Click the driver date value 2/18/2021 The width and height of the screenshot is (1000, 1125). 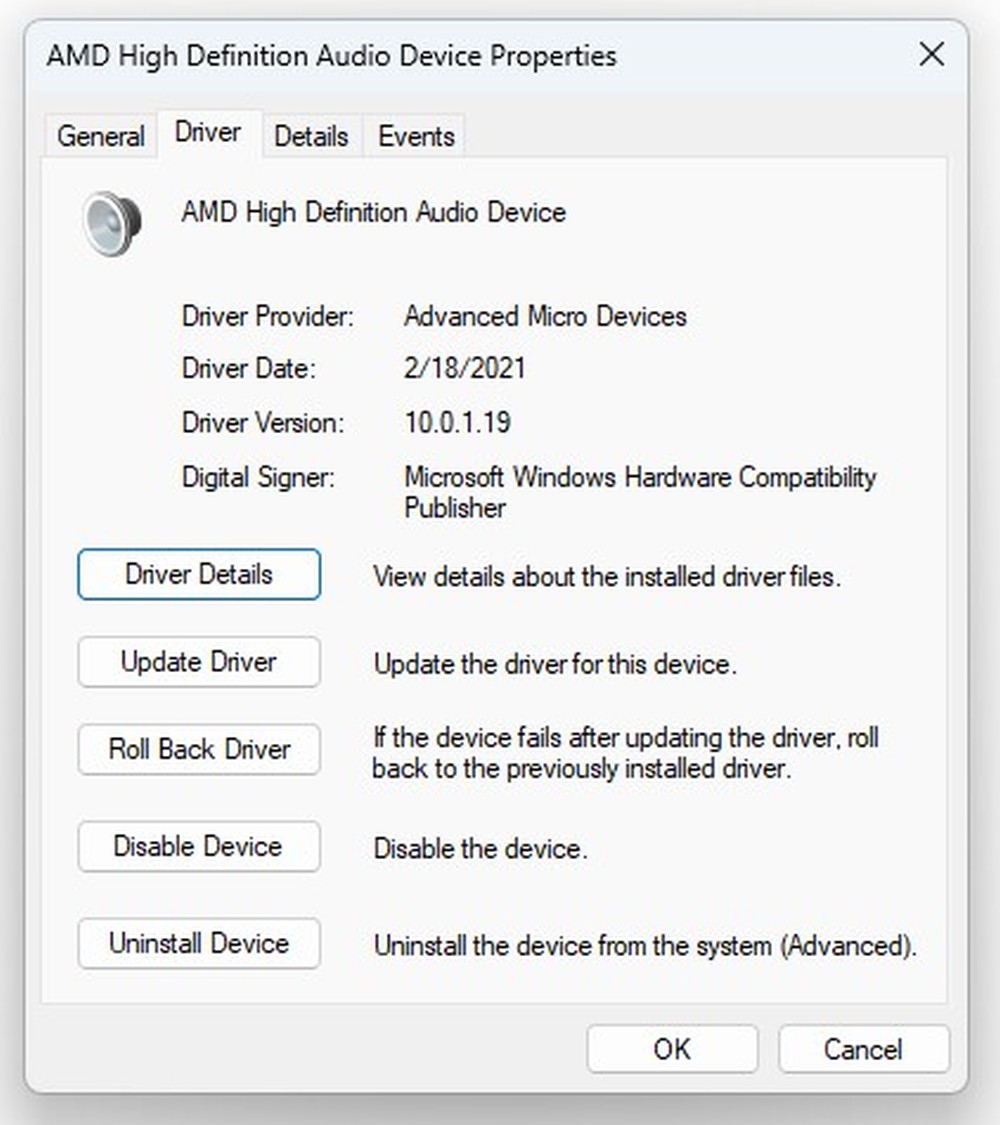point(465,368)
